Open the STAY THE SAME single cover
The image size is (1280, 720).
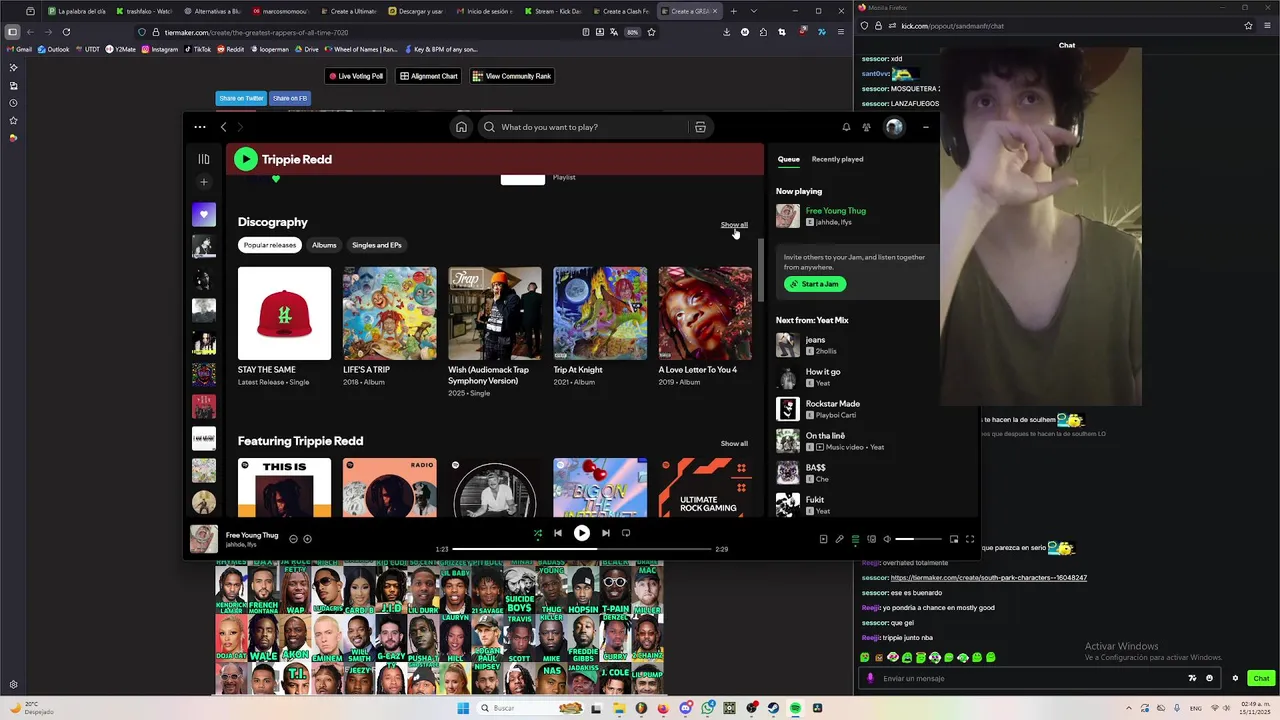click(x=284, y=313)
